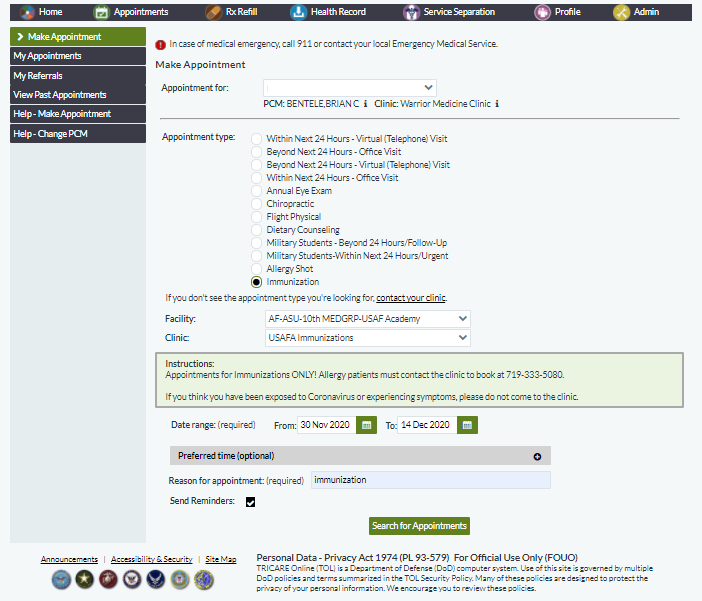Click the Rx Refill pill icon
This screenshot has width=702, height=601.
coord(214,12)
